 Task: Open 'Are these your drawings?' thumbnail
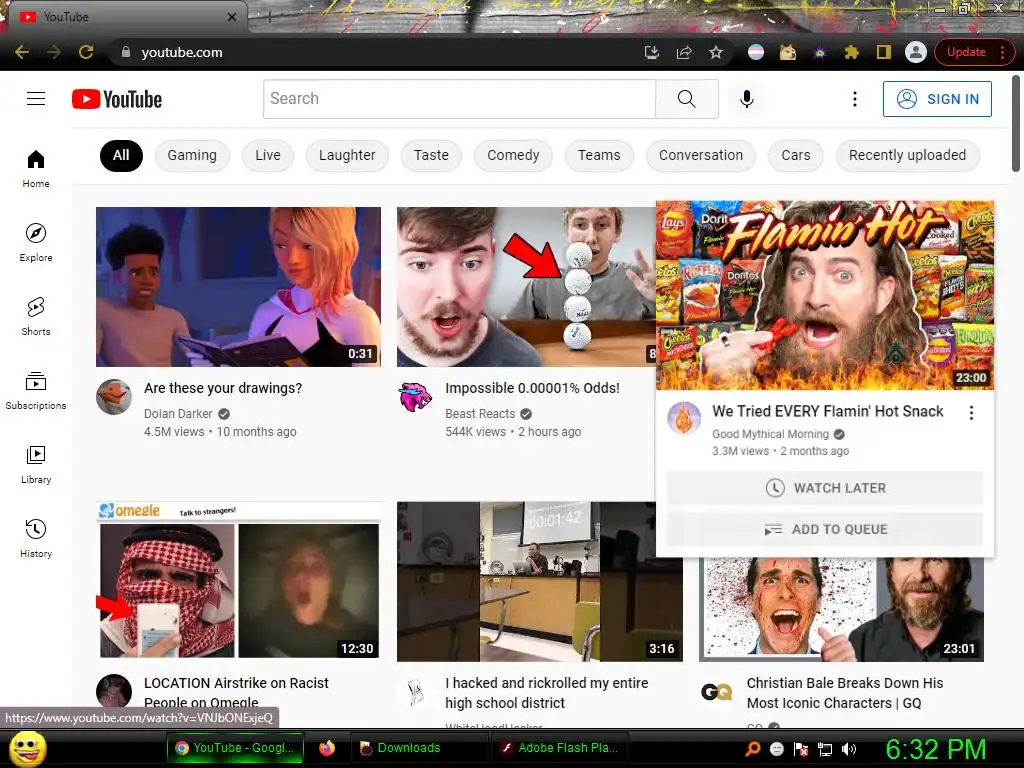coord(238,287)
